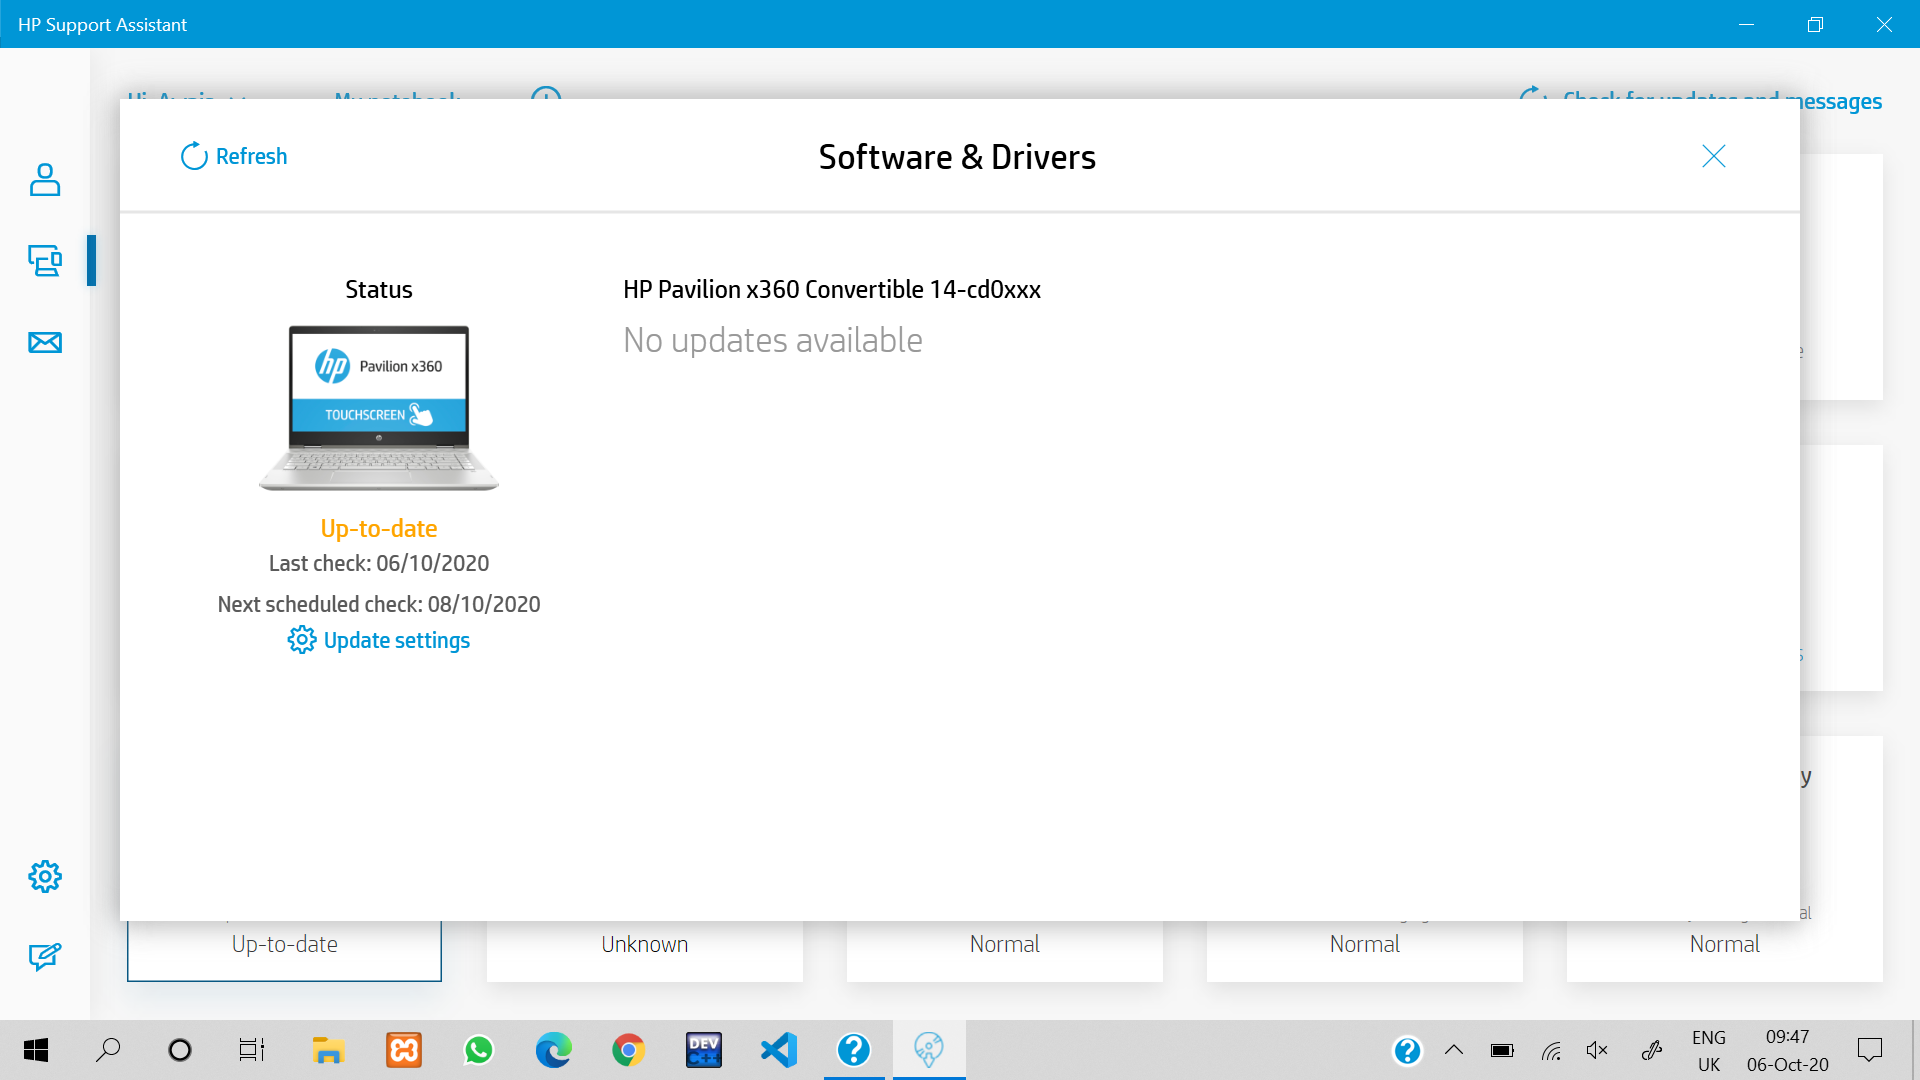Open the ENG UK language selector
Viewport: 1920px width, 1080px height.
point(1709,1050)
